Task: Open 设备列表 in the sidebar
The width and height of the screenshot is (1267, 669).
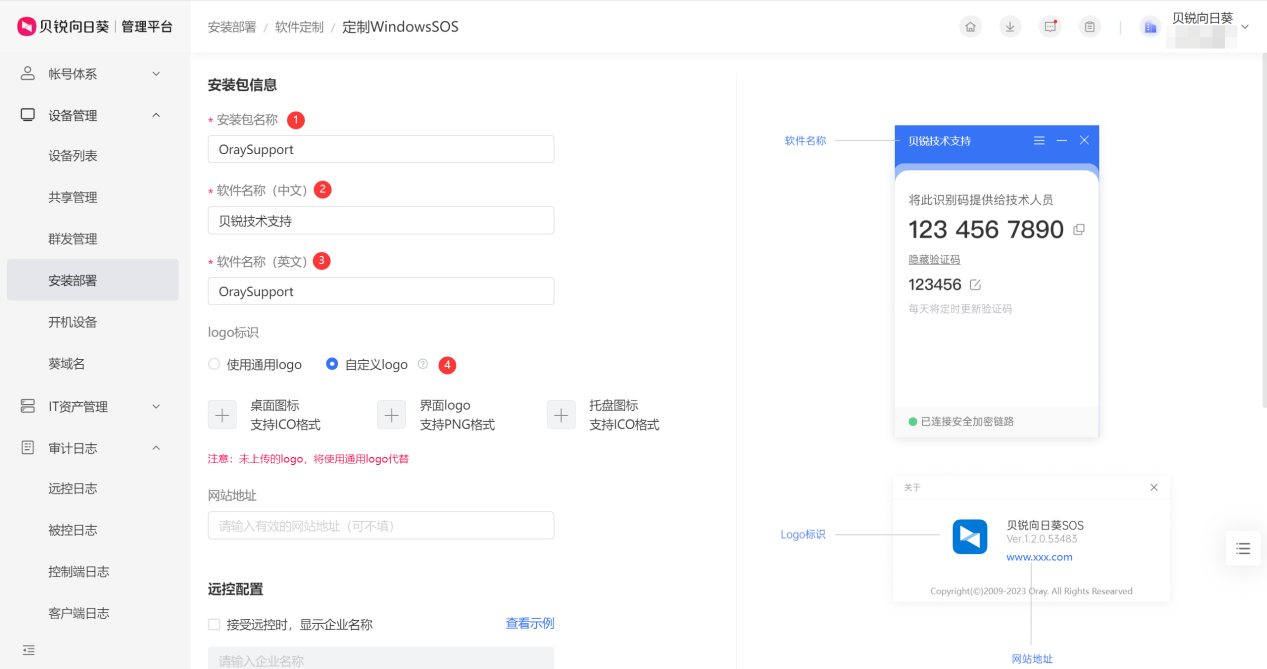Action: click(x=73, y=156)
